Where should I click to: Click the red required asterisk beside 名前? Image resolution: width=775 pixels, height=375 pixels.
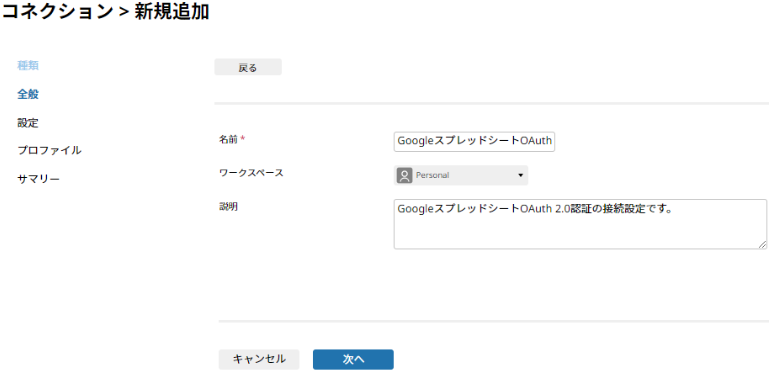[243, 140]
